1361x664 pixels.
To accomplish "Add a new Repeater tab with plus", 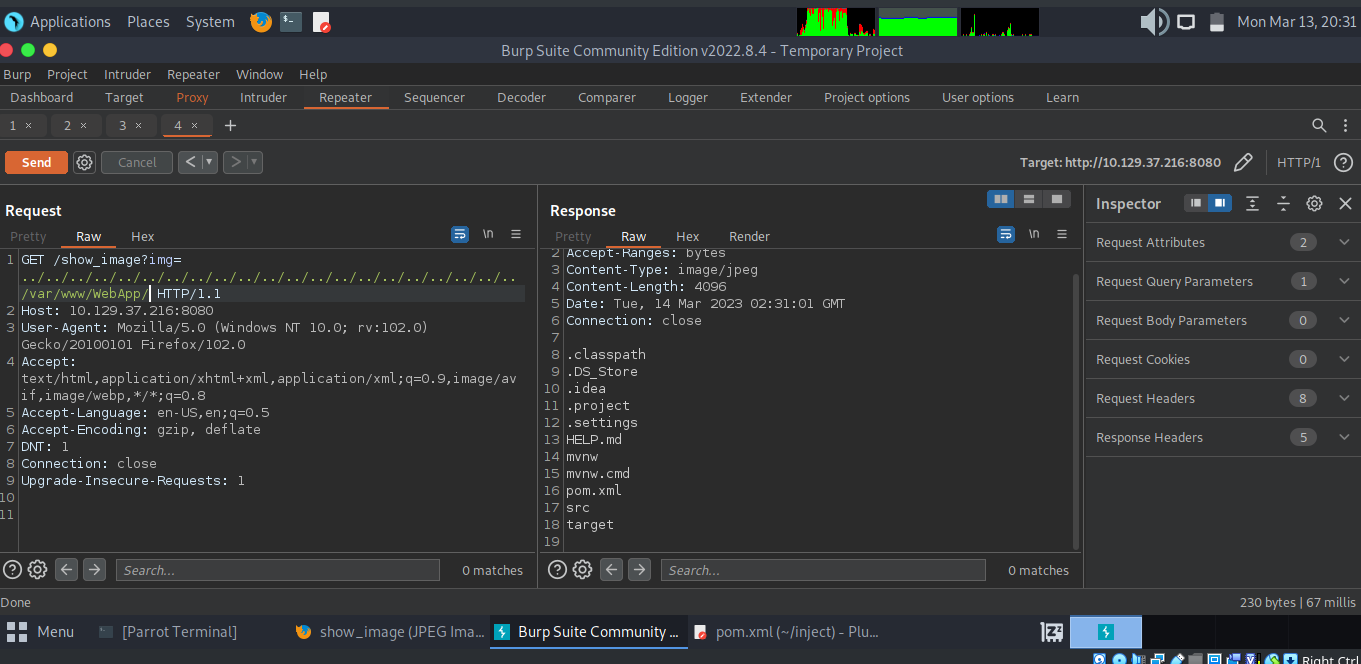I will tap(230, 125).
